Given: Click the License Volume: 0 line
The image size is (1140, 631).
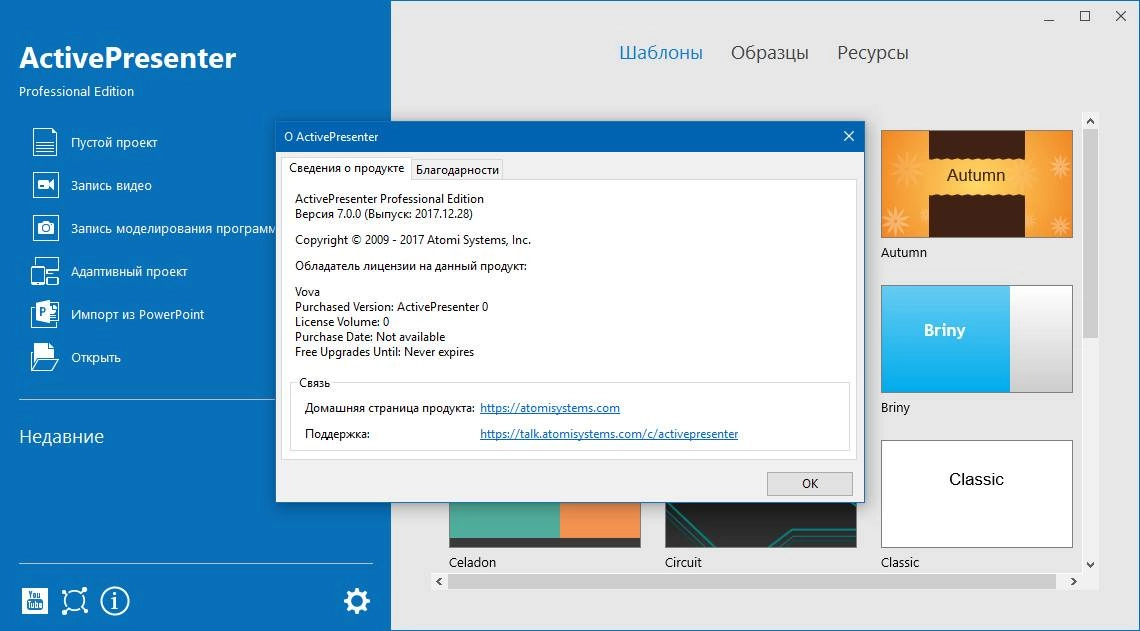Looking at the screenshot, I should tap(342, 321).
